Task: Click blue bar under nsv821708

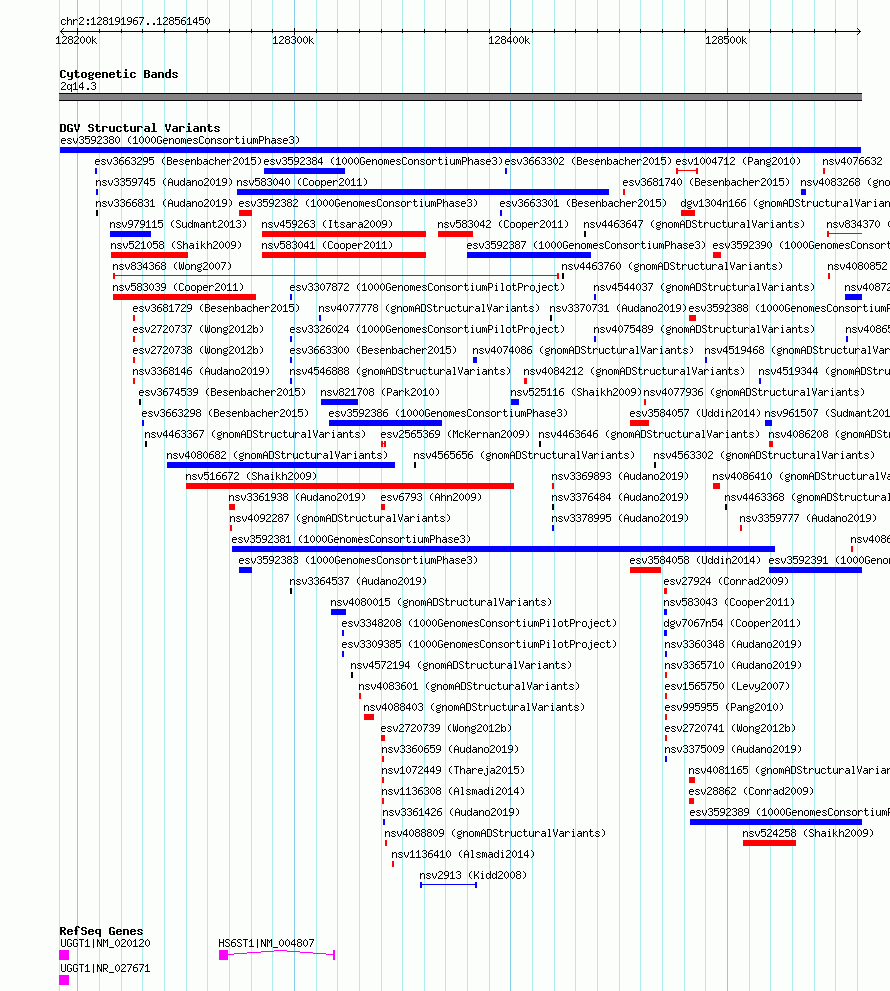Action: point(339,402)
